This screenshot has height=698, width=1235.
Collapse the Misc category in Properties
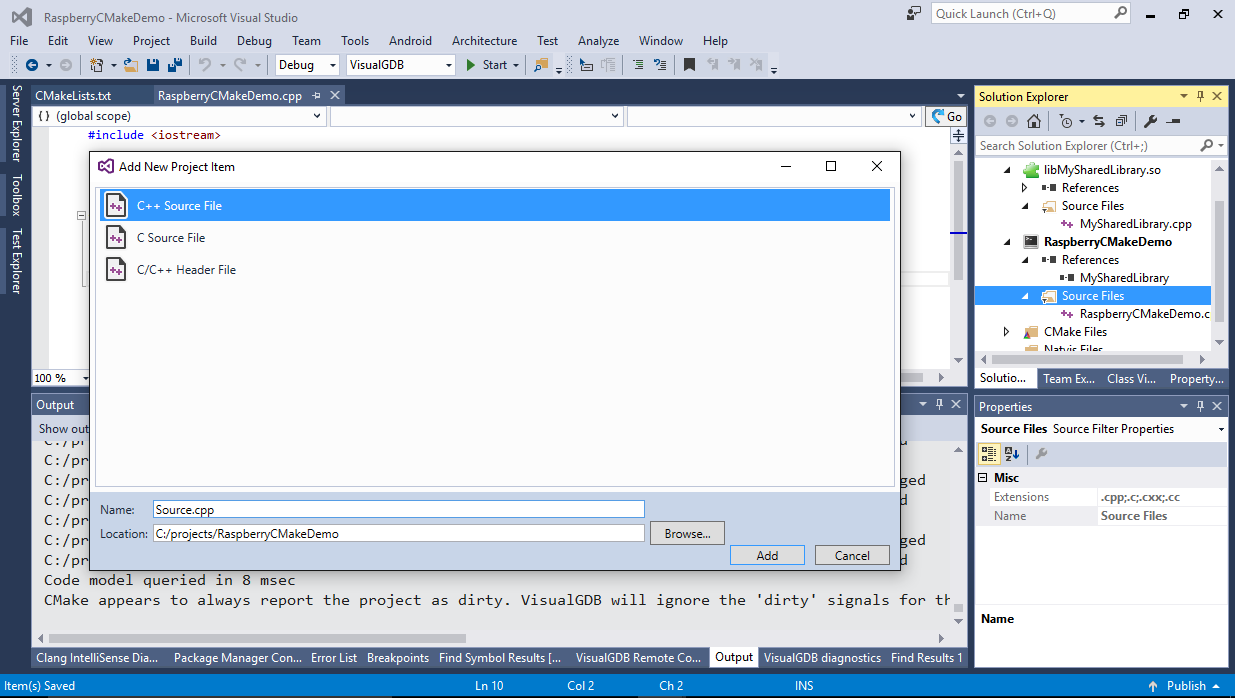point(984,478)
